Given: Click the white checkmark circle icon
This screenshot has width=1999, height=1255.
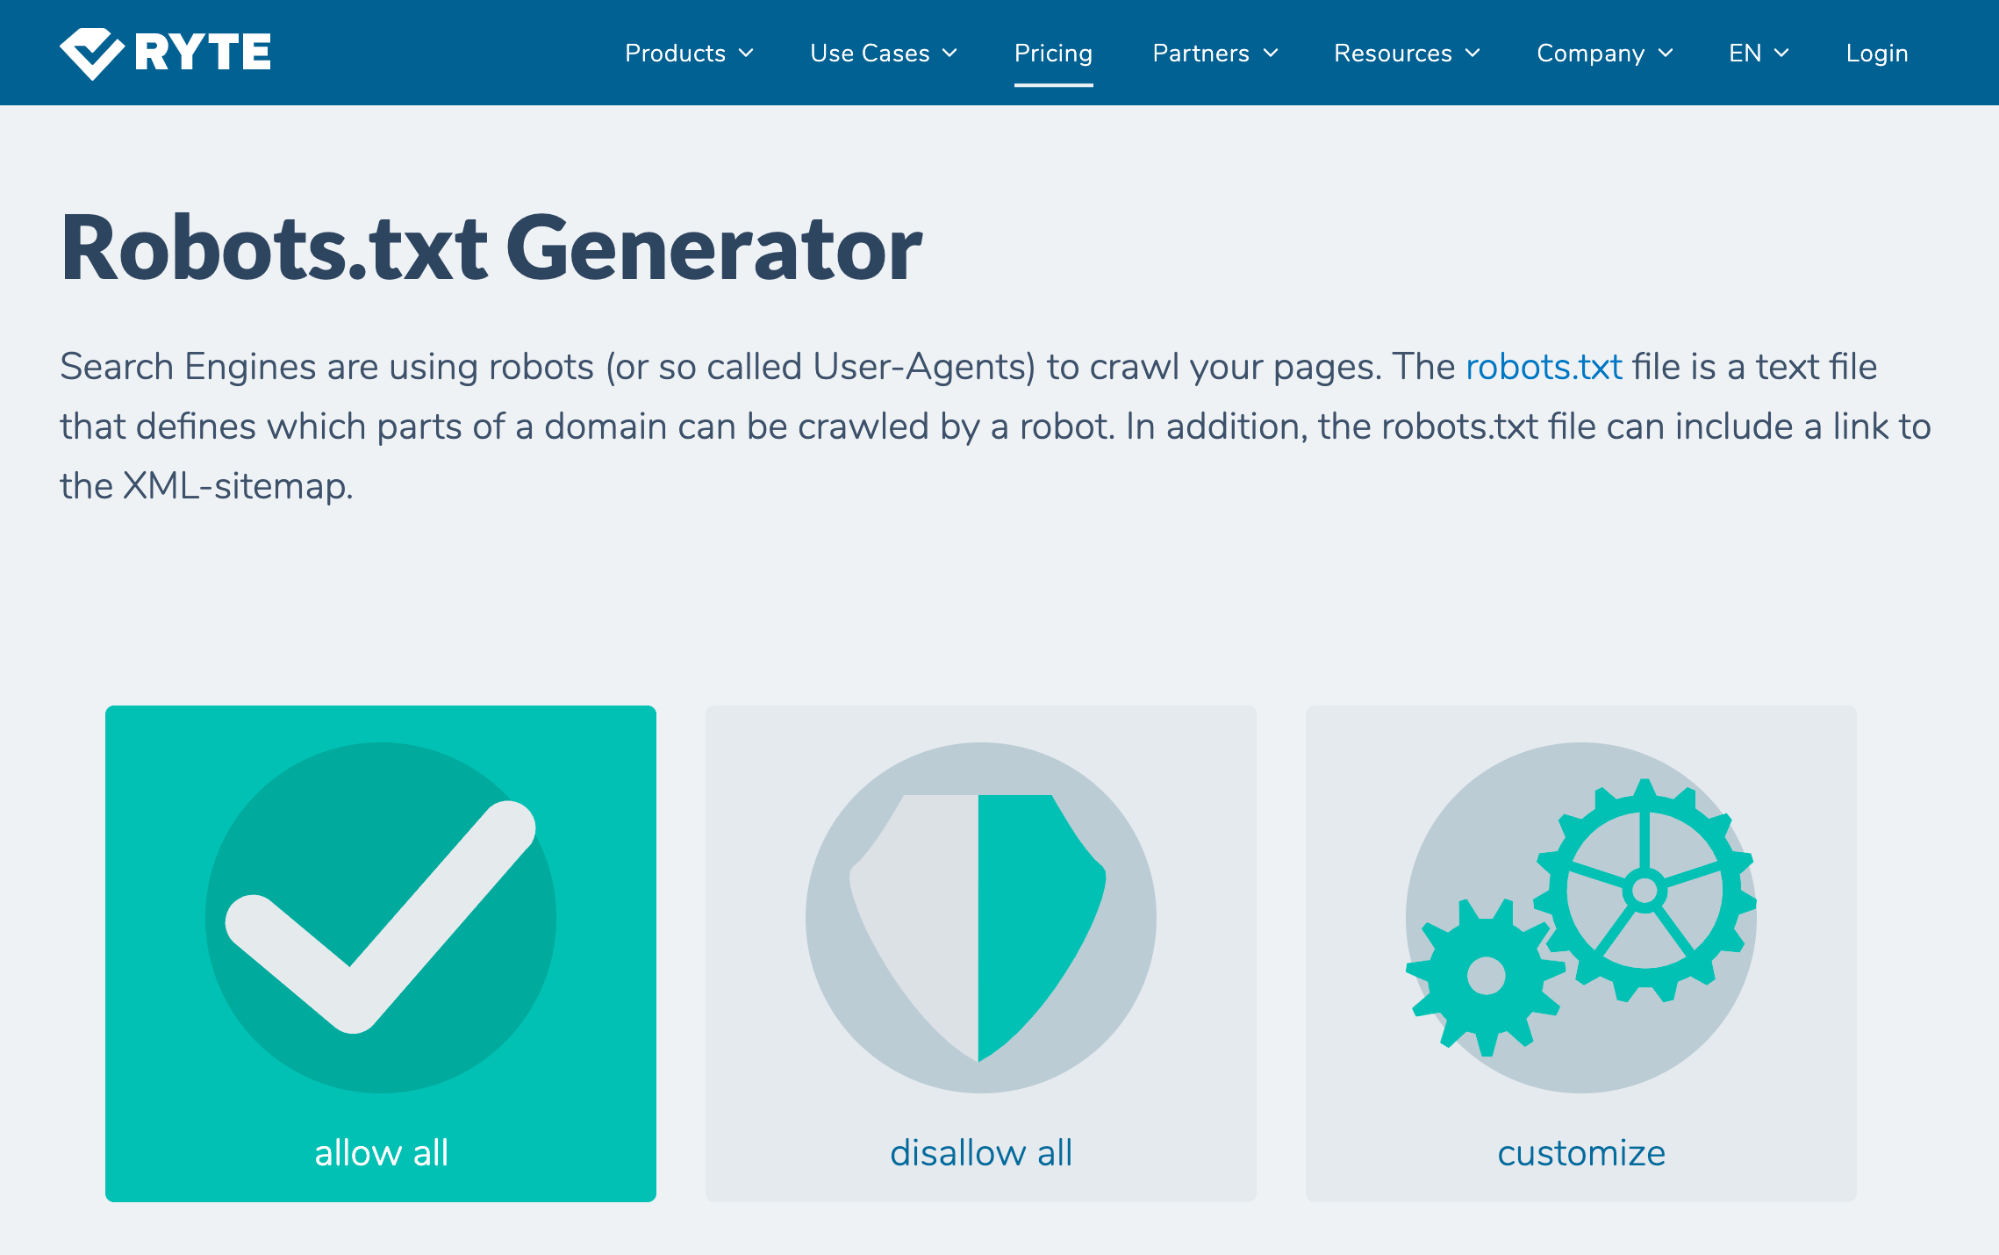Looking at the screenshot, I should pyautogui.click(x=380, y=917).
